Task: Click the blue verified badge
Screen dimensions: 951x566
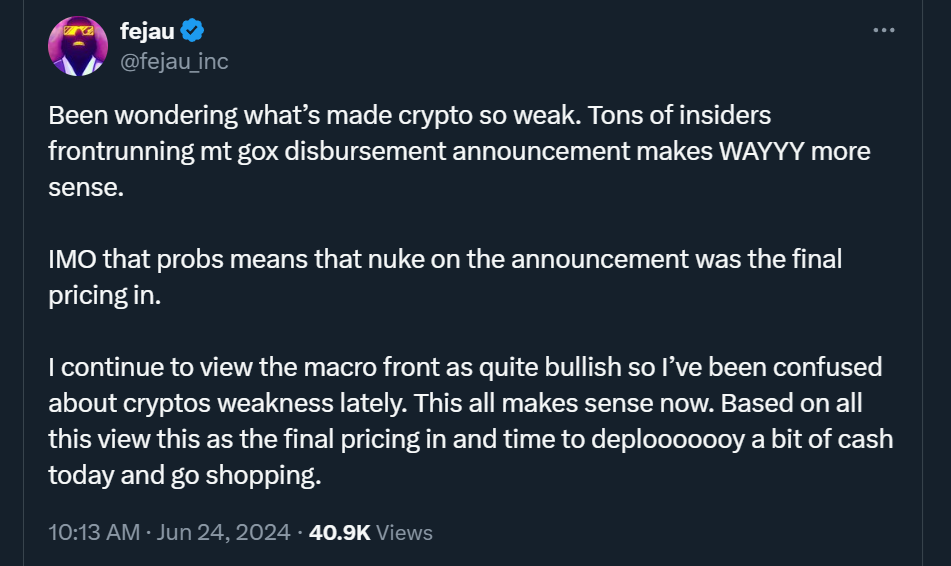Action: [191, 32]
